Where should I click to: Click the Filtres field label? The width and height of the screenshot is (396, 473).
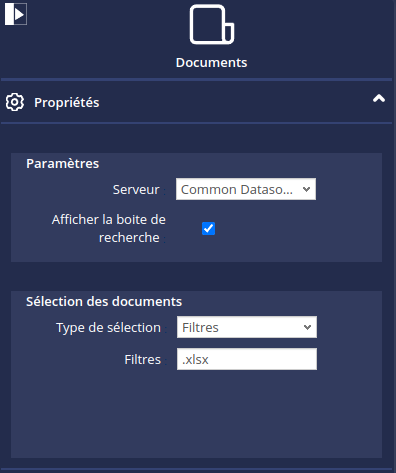click(x=143, y=360)
